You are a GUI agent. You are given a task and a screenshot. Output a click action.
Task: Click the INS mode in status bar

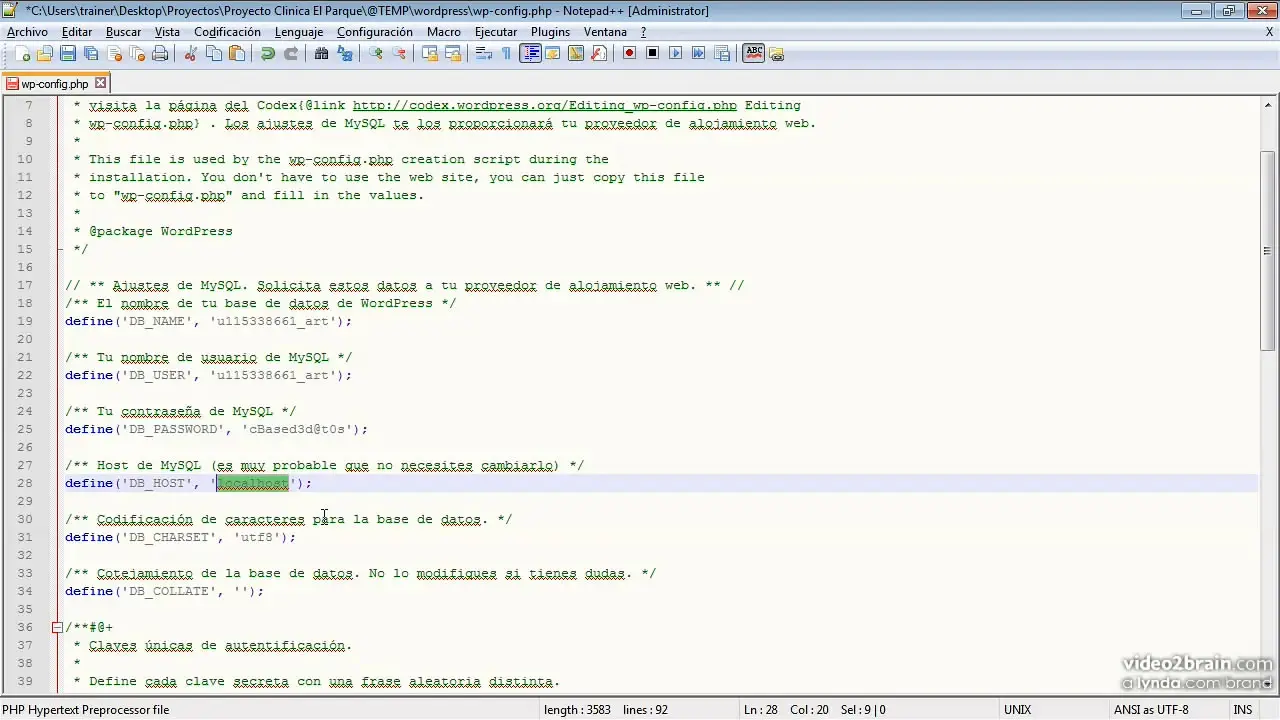pos(1242,710)
